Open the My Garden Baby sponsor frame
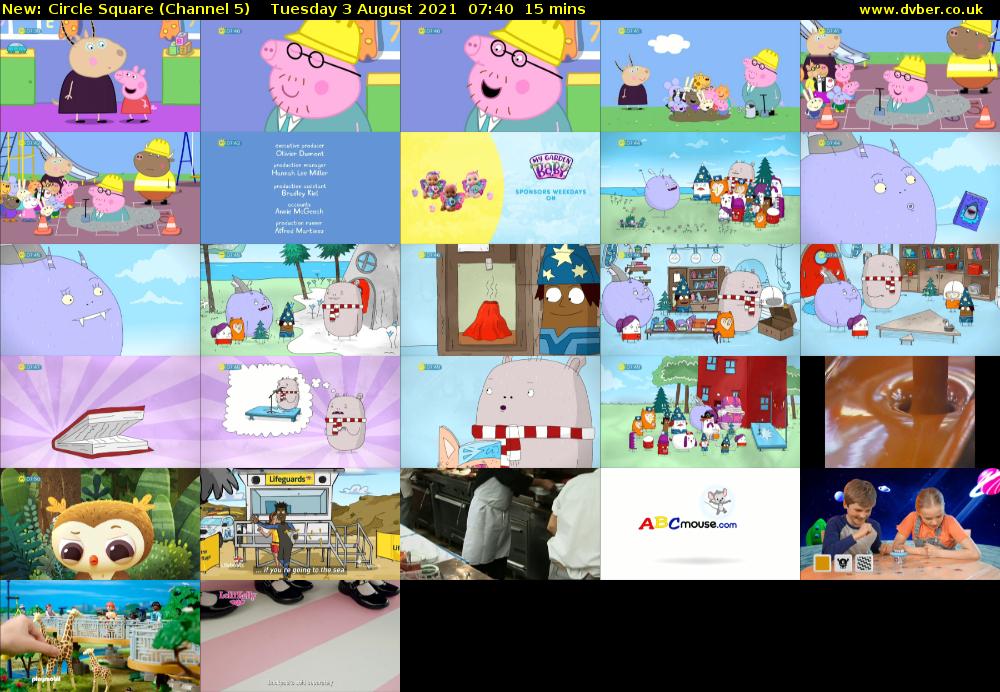This screenshot has height=692, width=1000. [501, 188]
